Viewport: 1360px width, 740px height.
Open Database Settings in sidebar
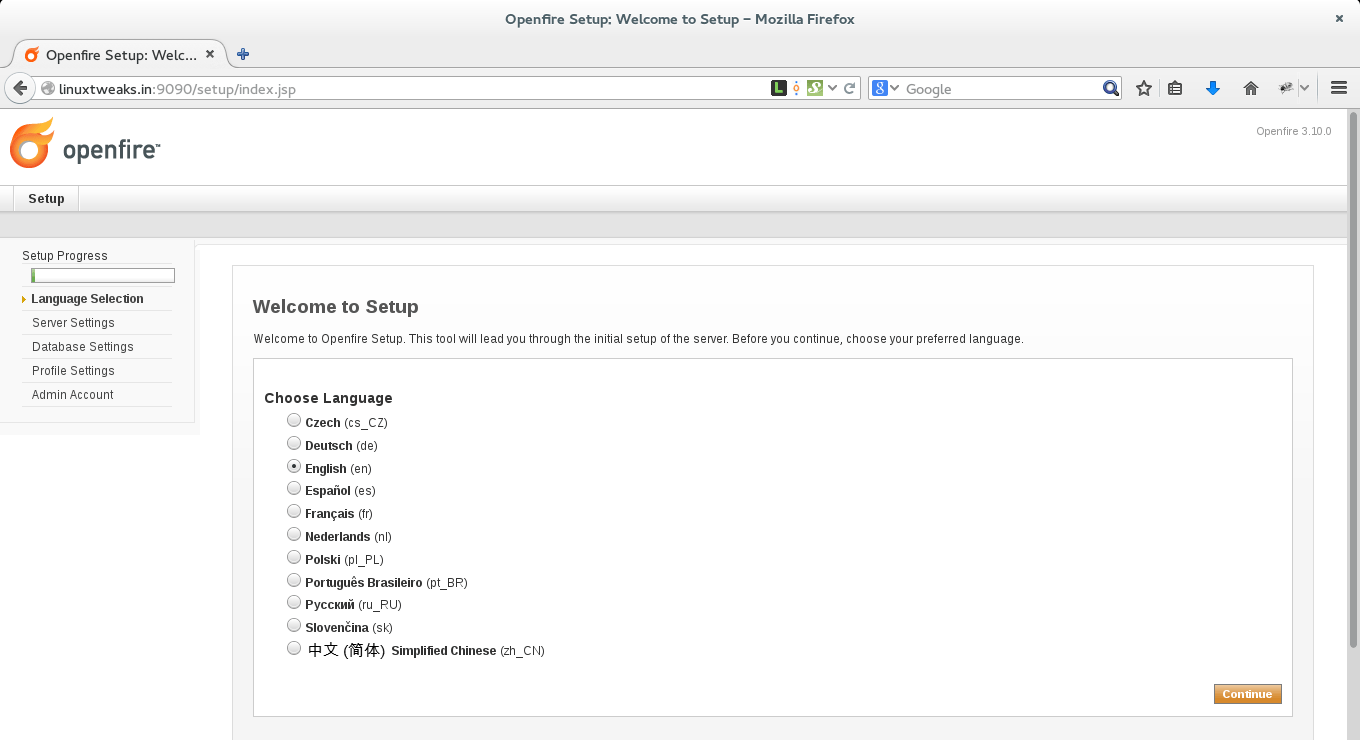(83, 347)
